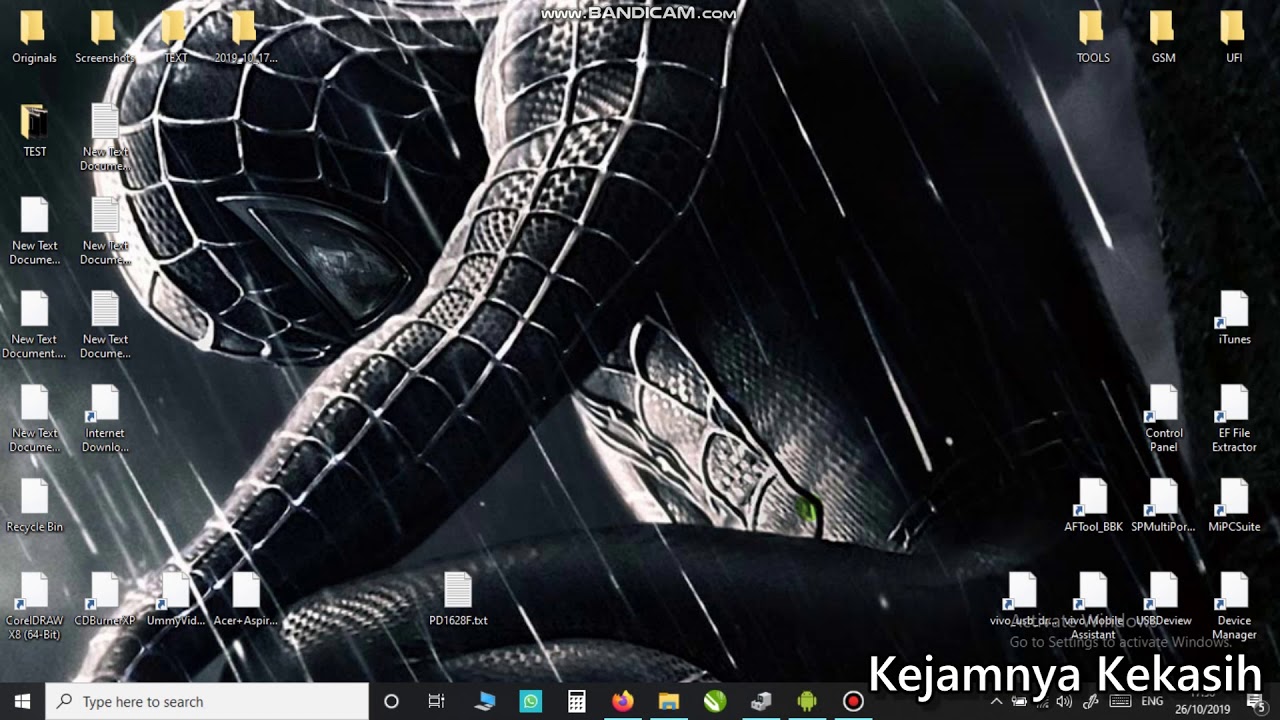The height and width of the screenshot is (720, 1280).
Task: Open Task View on the taskbar
Action: (x=437, y=701)
